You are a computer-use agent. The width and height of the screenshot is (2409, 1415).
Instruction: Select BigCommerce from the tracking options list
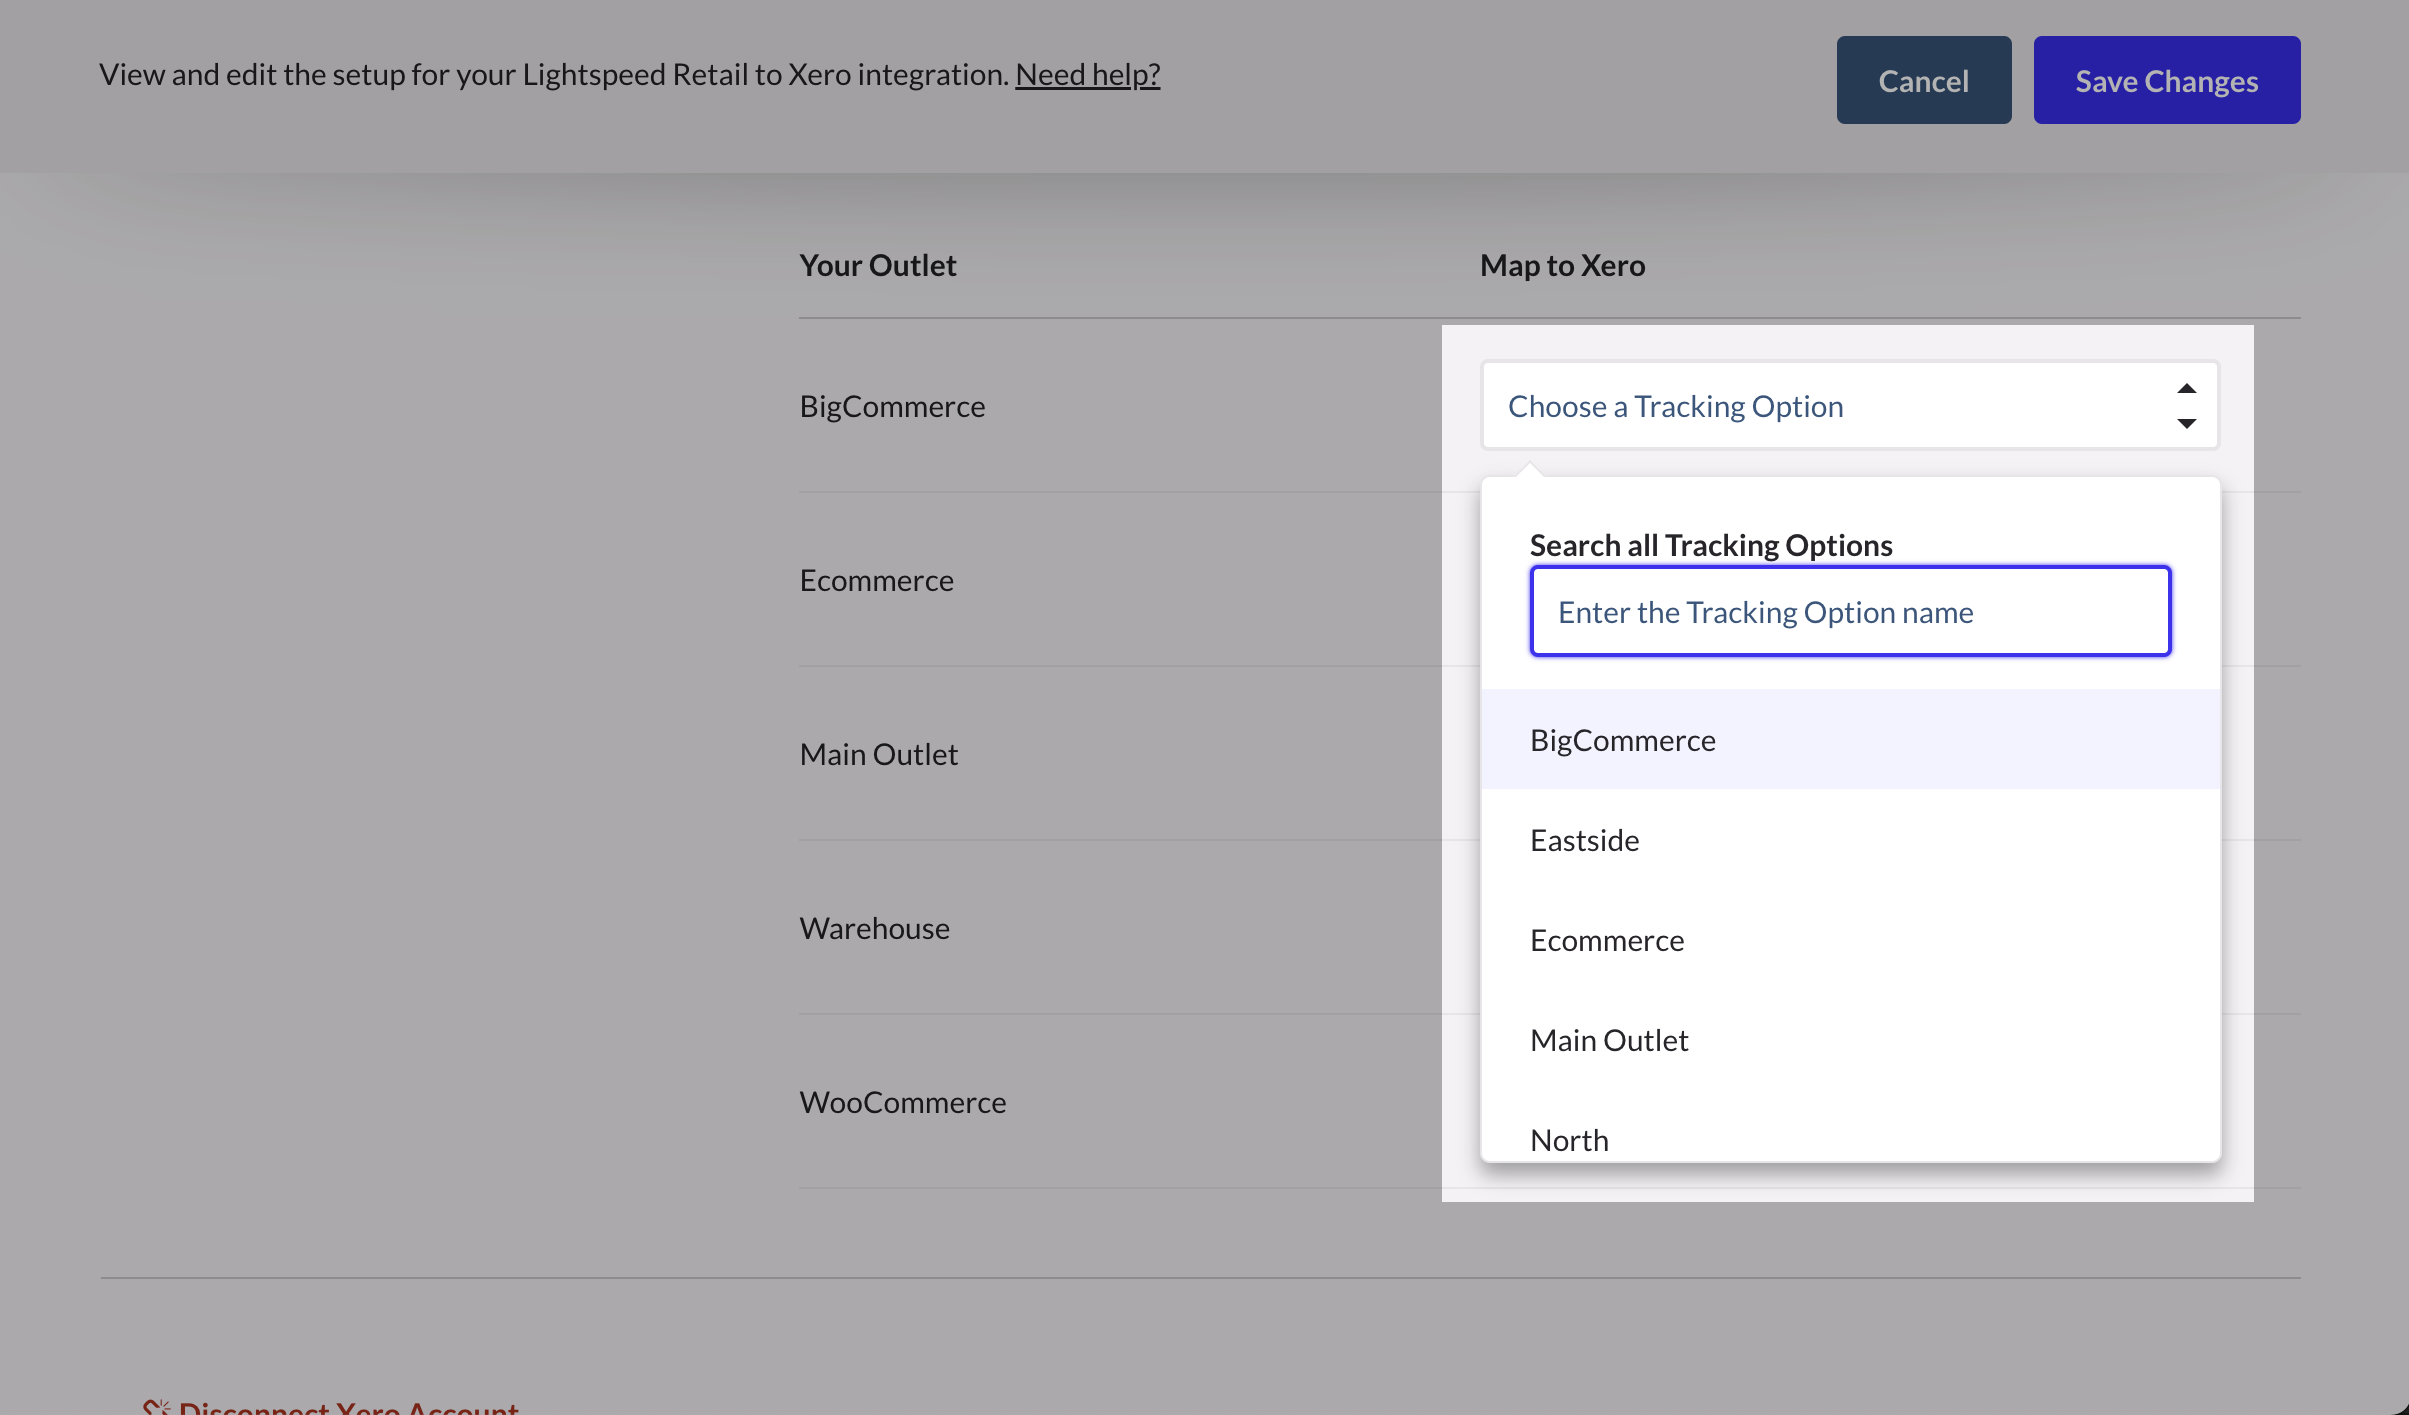[1622, 739]
